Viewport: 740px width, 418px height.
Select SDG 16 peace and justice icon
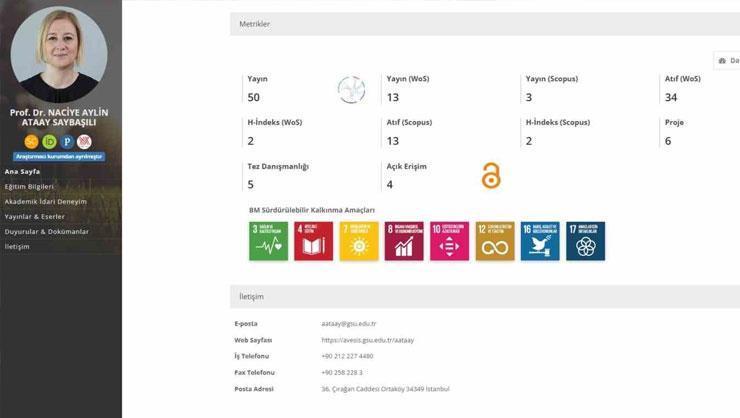(540, 241)
